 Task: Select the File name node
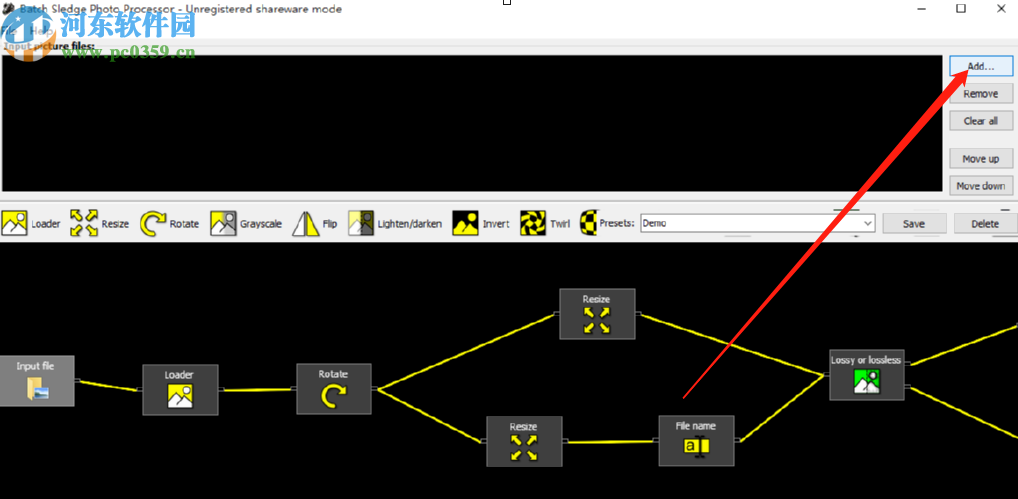pyautogui.click(x=697, y=441)
